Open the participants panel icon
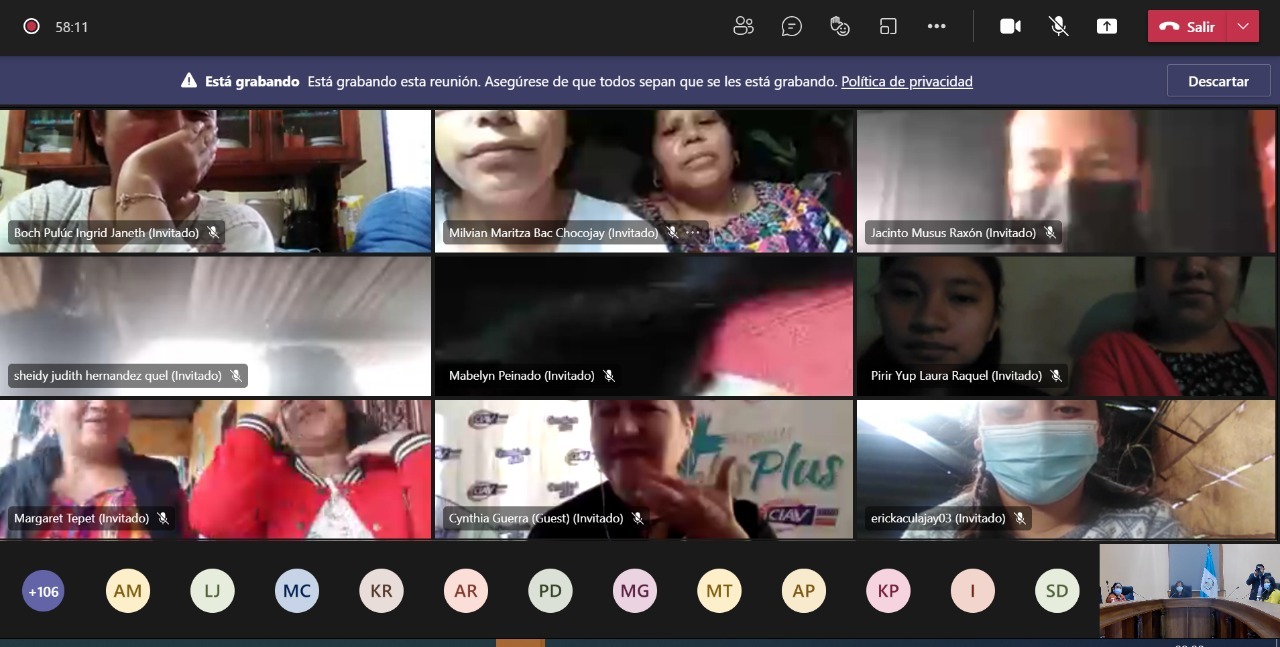The height and width of the screenshot is (647, 1280). 743,27
